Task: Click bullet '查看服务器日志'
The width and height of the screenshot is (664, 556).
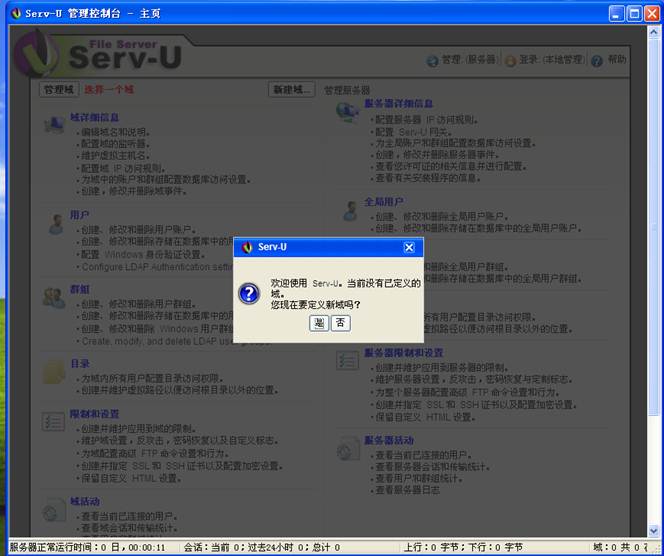Action: tap(407, 490)
